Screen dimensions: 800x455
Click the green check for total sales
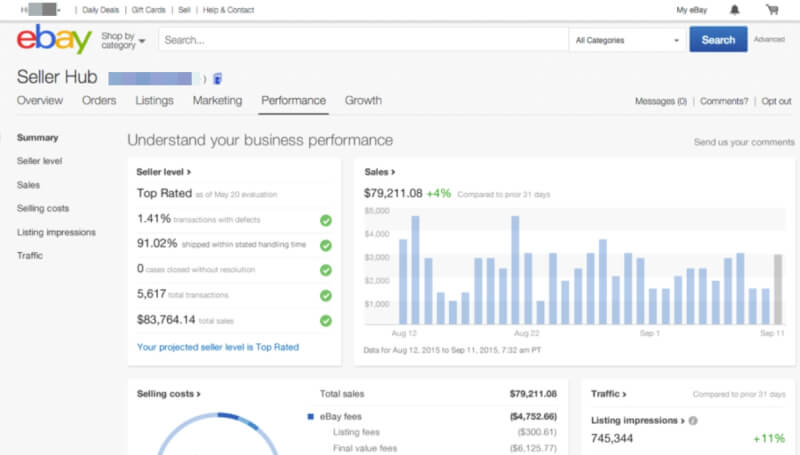point(326,321)
